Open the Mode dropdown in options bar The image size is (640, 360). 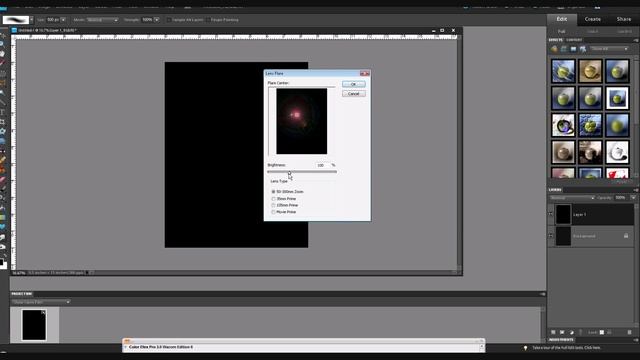pos(102,20)
